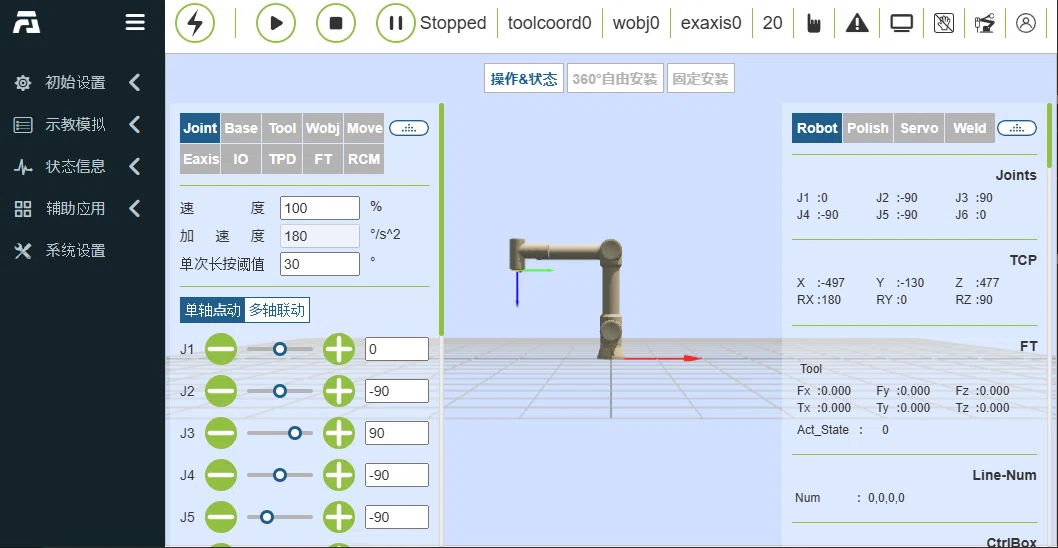Open the user account icon
The width and height of the screenshot is (1058, 548).
tap(1026, 24)
